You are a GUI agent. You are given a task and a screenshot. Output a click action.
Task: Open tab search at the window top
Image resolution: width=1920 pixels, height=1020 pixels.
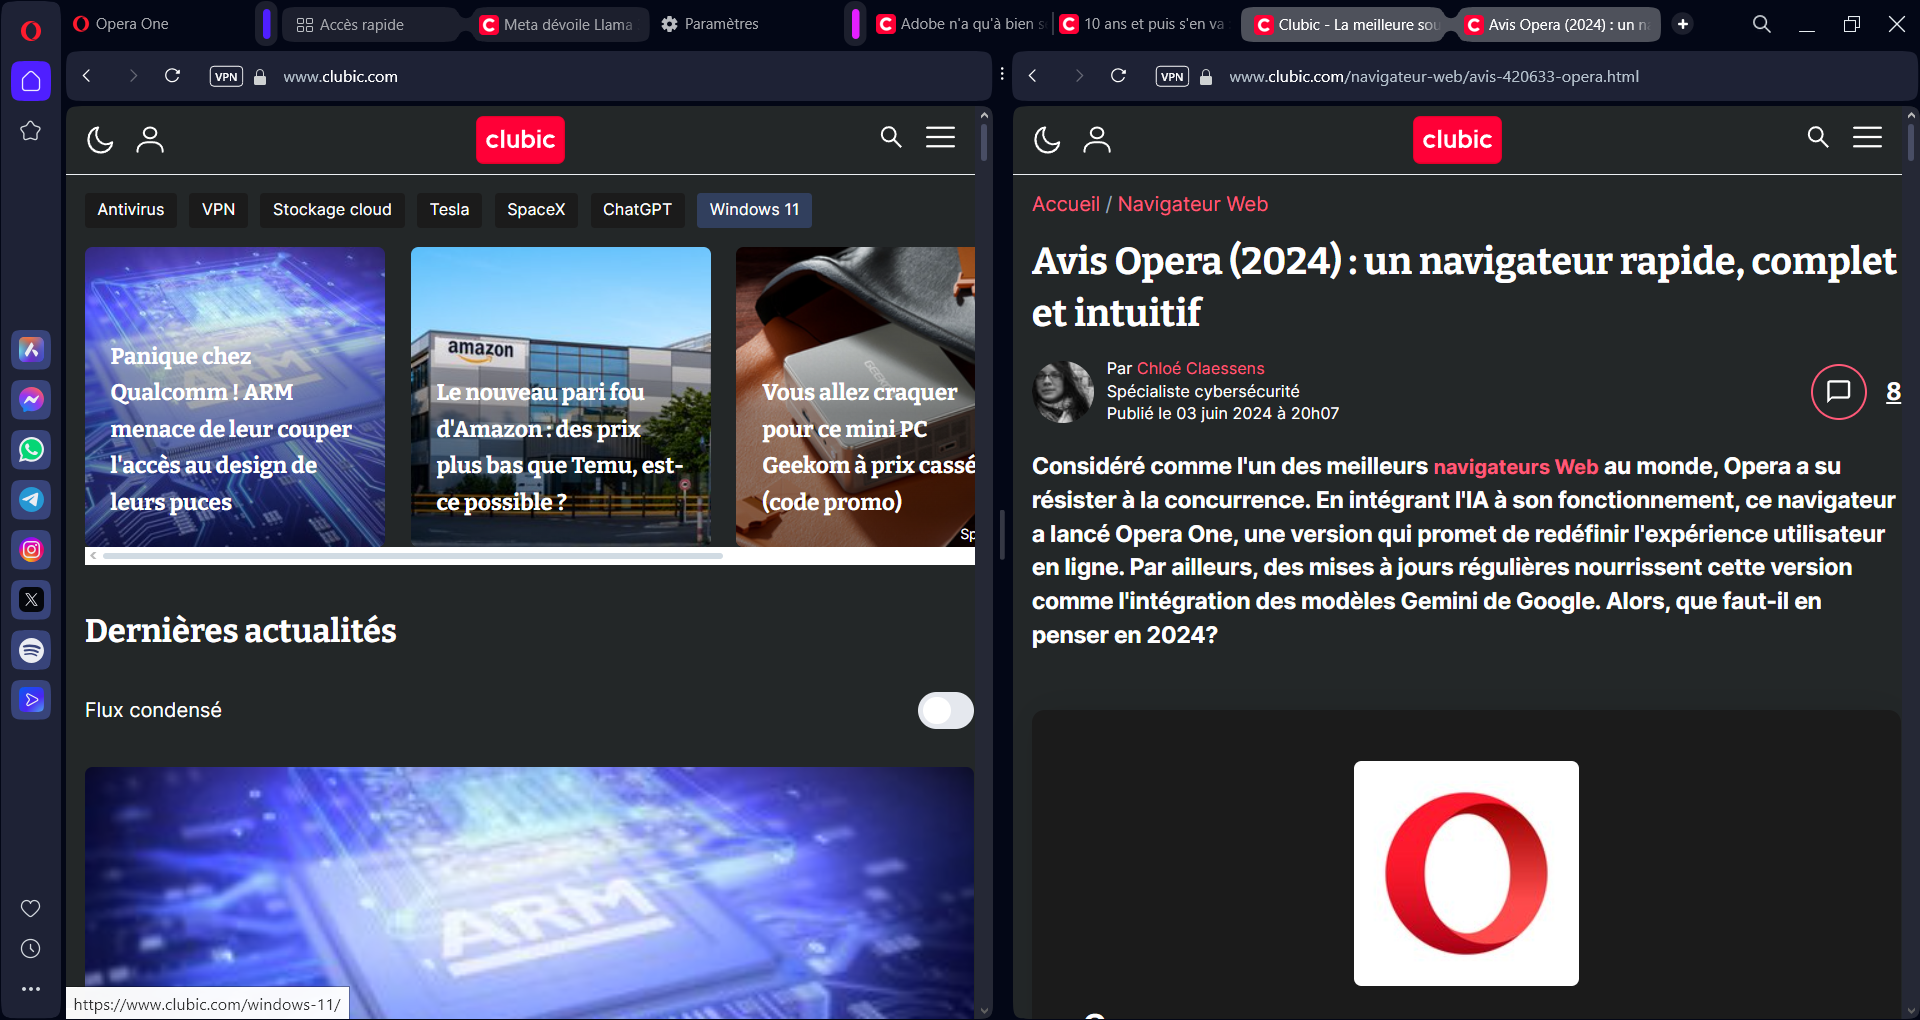[1761, 23]
